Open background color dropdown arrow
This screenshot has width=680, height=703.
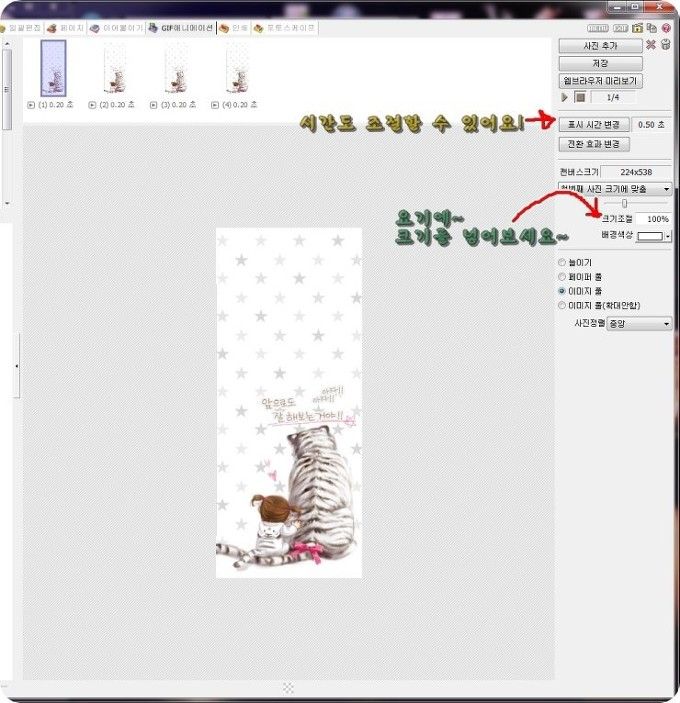coord(668,236)
